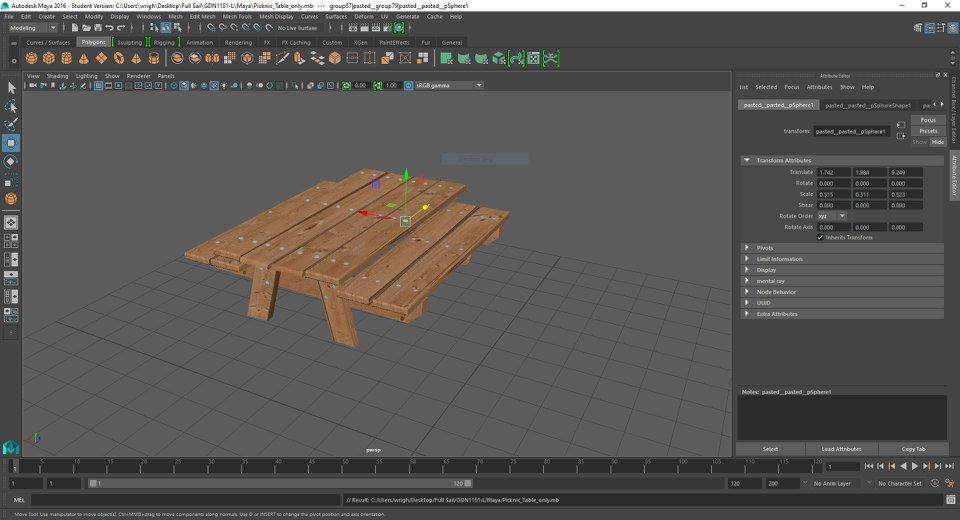Select the Lasso select tool
The image size is (960, 520).
click(x=11, y=107)
